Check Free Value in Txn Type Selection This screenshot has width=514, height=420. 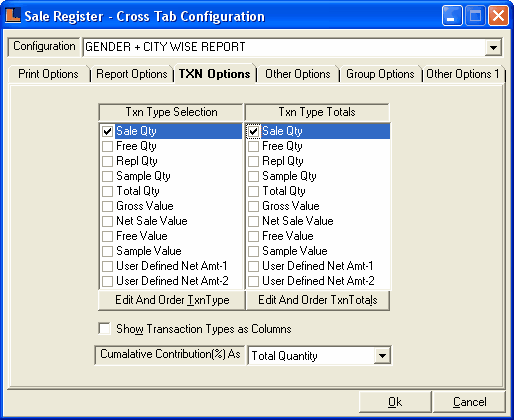pyautogui.click(x=107, y=236)
